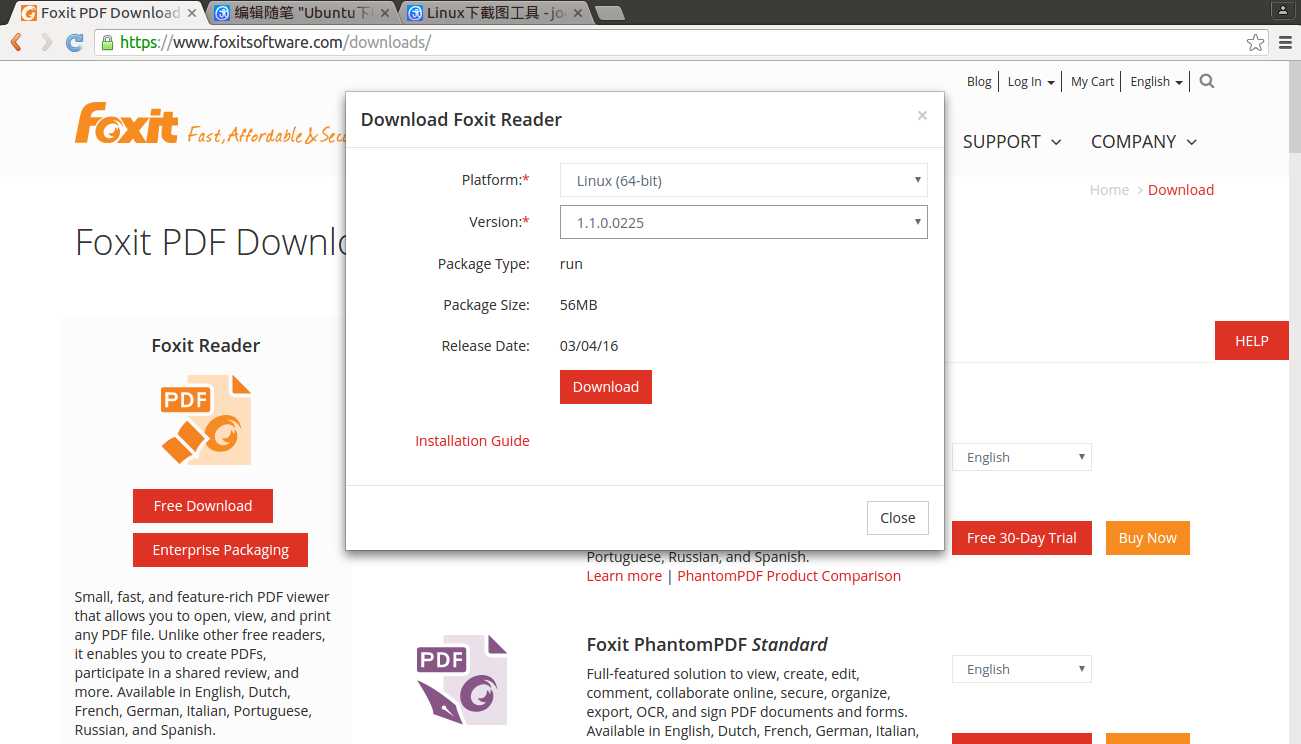
Task: Open the Version dropdown showing 1.1.0.0225
Action: coord(744,222)
